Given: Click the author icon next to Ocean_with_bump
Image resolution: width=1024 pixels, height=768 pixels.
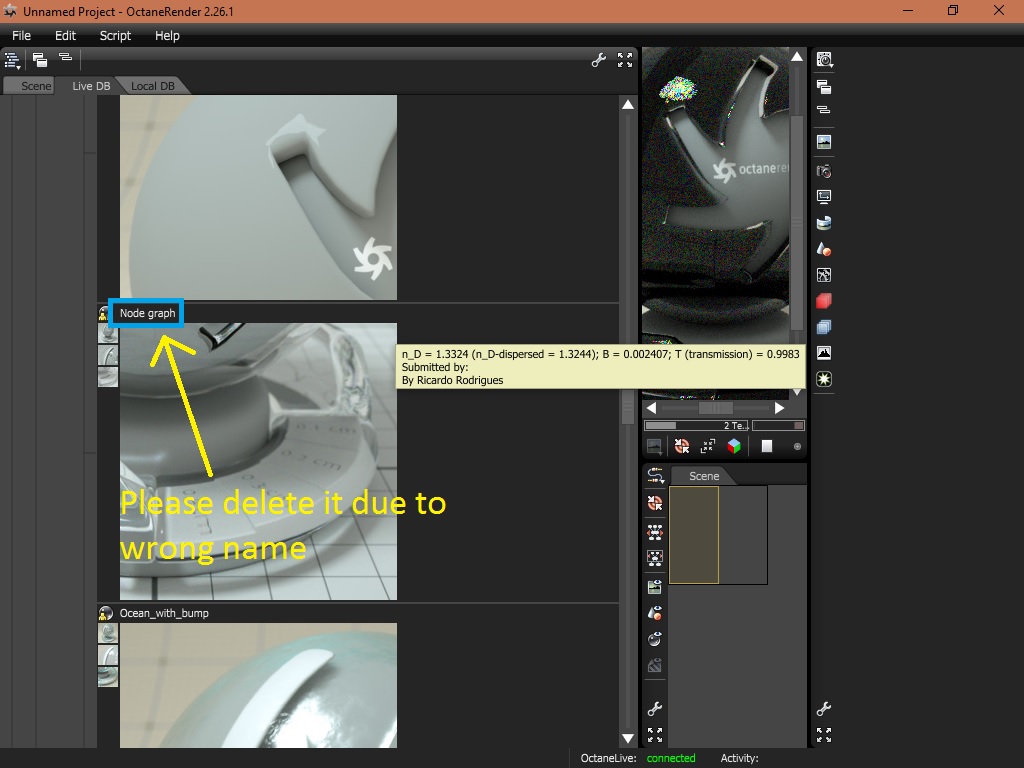Looking at the screenshot, I should [105, 613].
